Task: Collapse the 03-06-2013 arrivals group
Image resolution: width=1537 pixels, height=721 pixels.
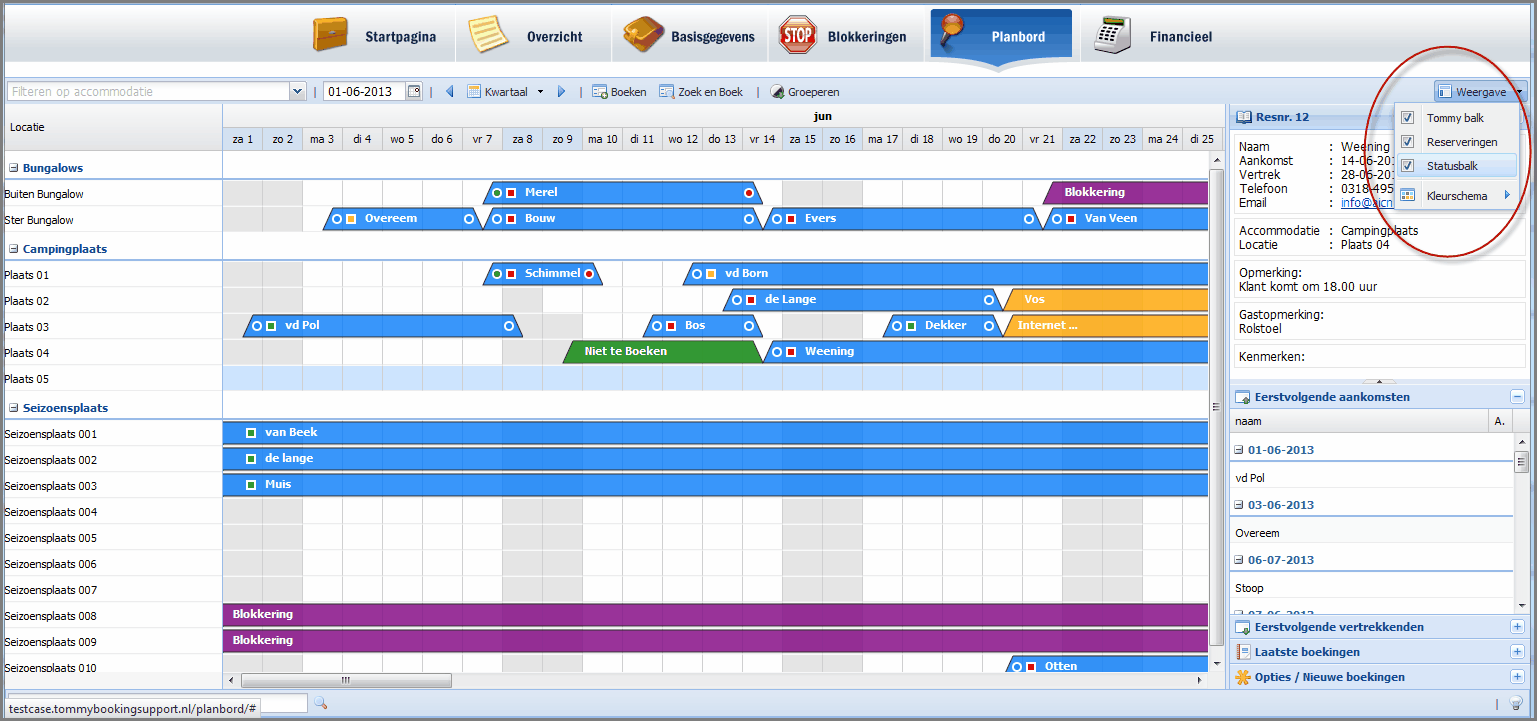Action: [x=1239, y=505]
